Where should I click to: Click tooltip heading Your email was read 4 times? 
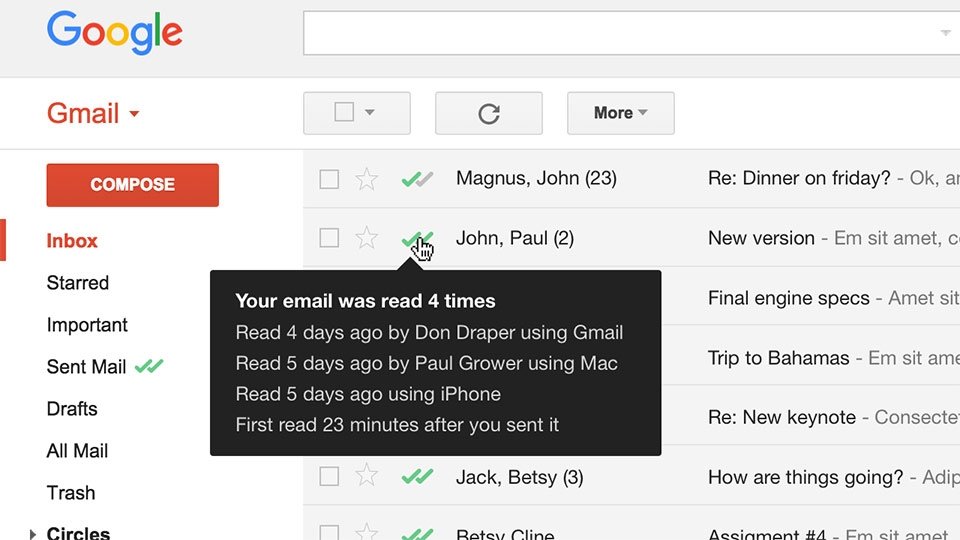coord(366,301)
